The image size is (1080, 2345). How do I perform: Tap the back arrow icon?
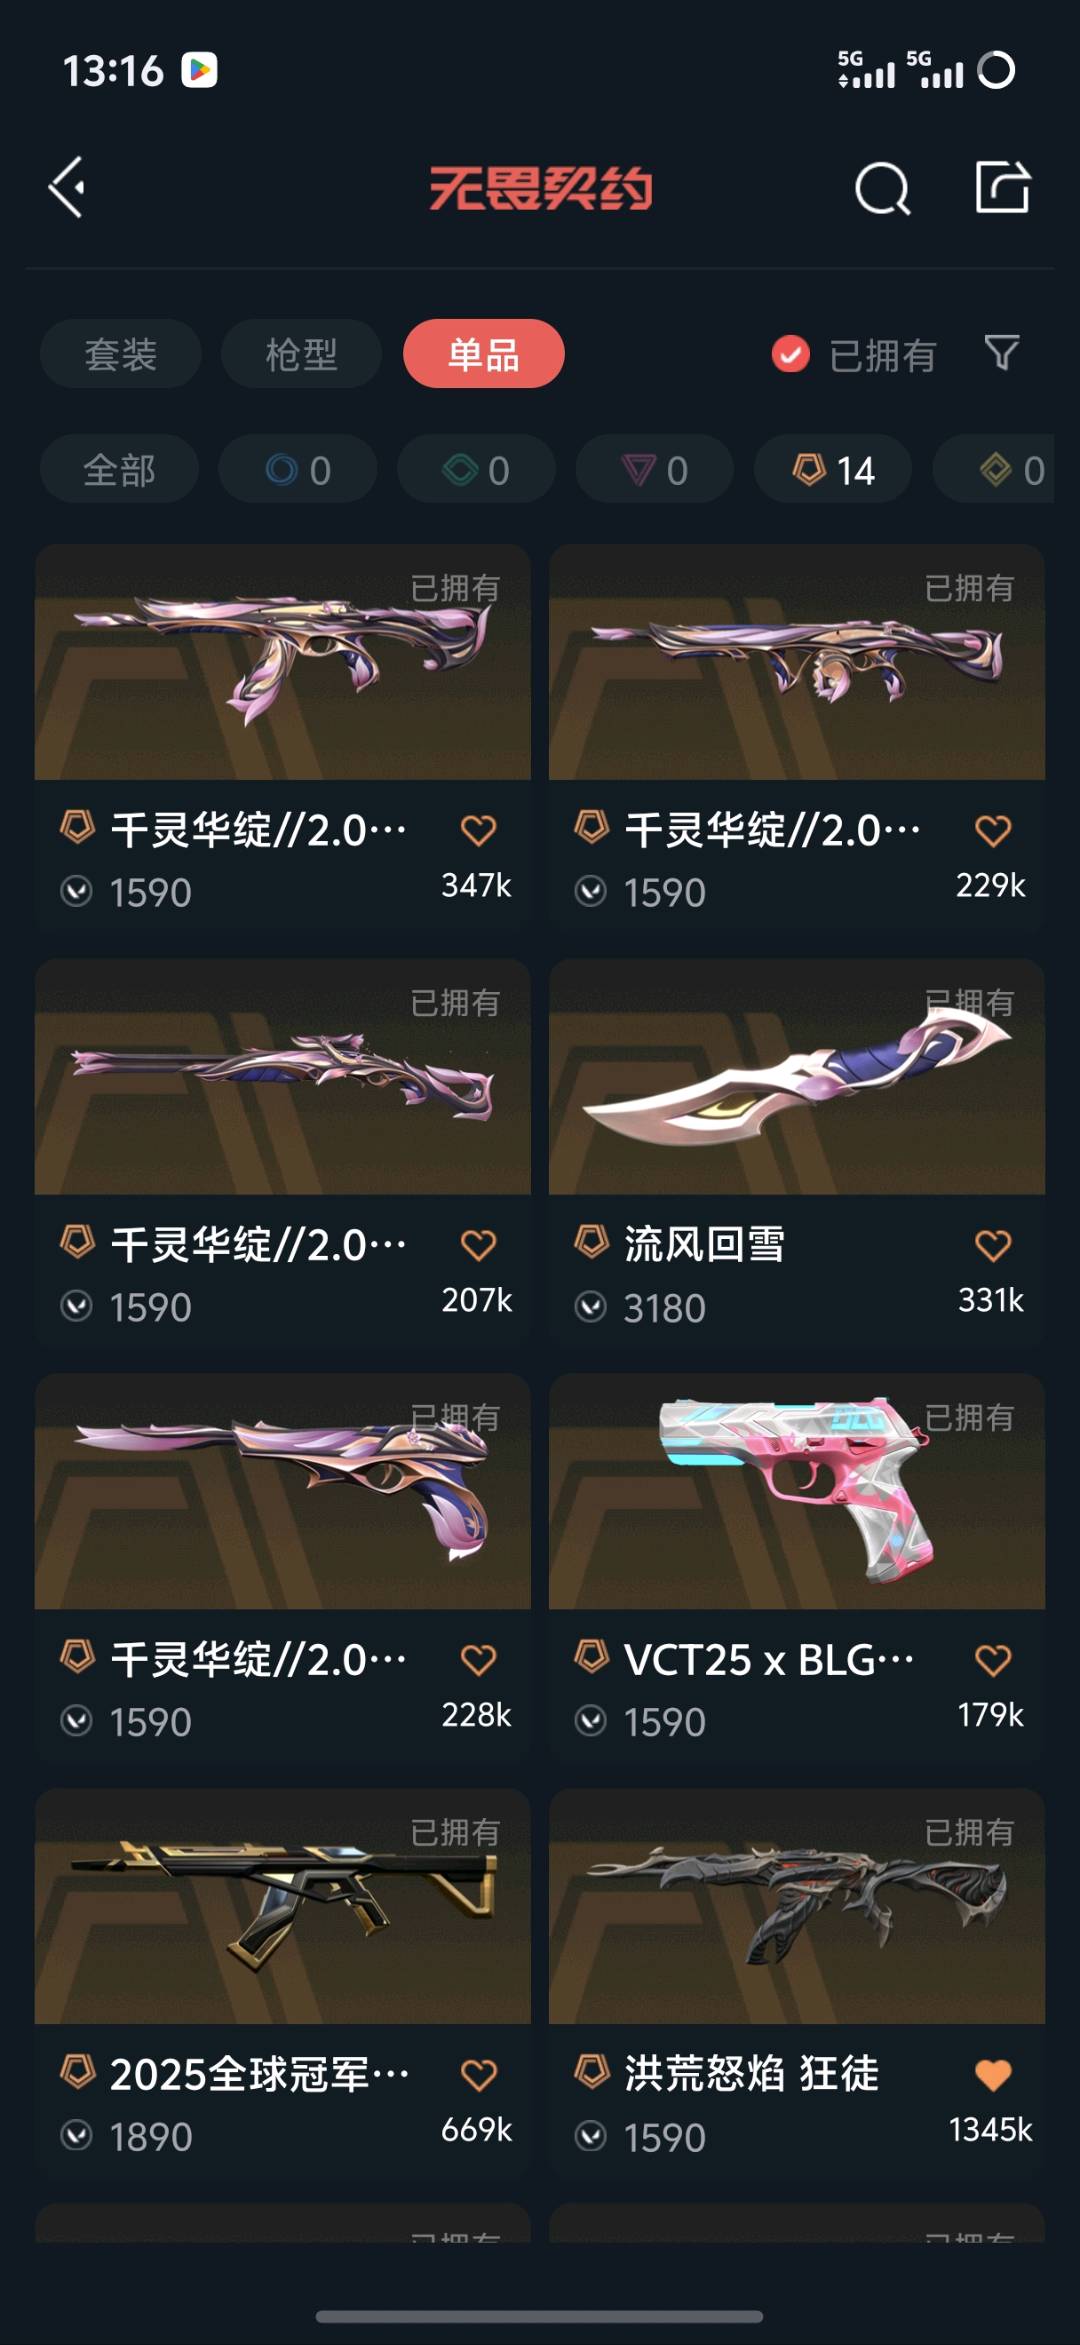[67, 187]
